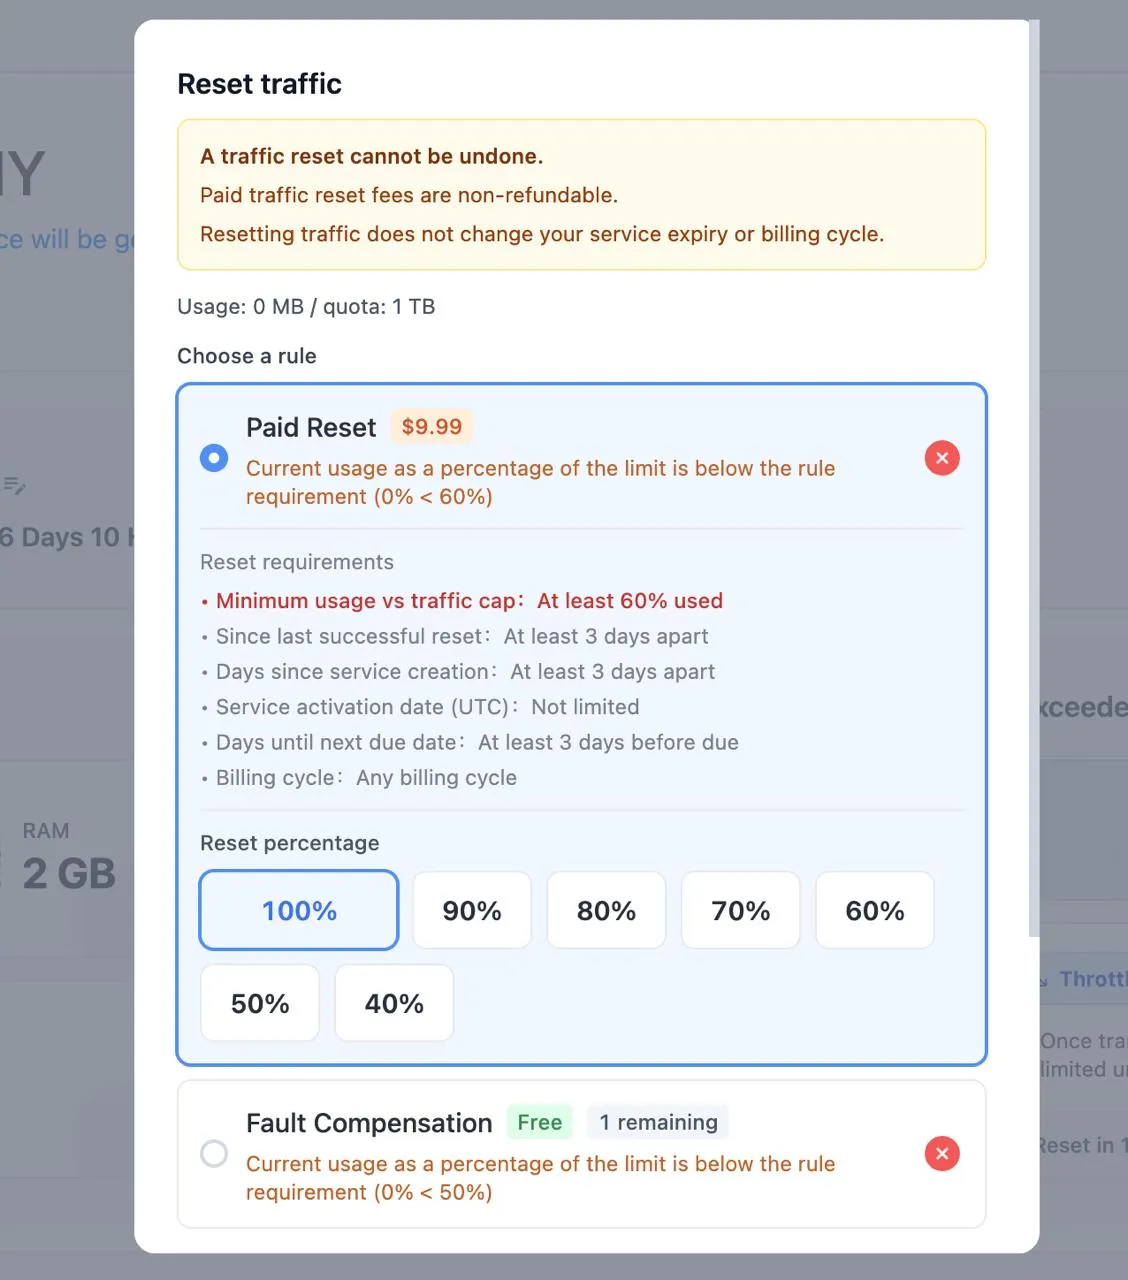Click the usage quota text line
Screen dimensions: 1128x1280
[x=306, y=306]
